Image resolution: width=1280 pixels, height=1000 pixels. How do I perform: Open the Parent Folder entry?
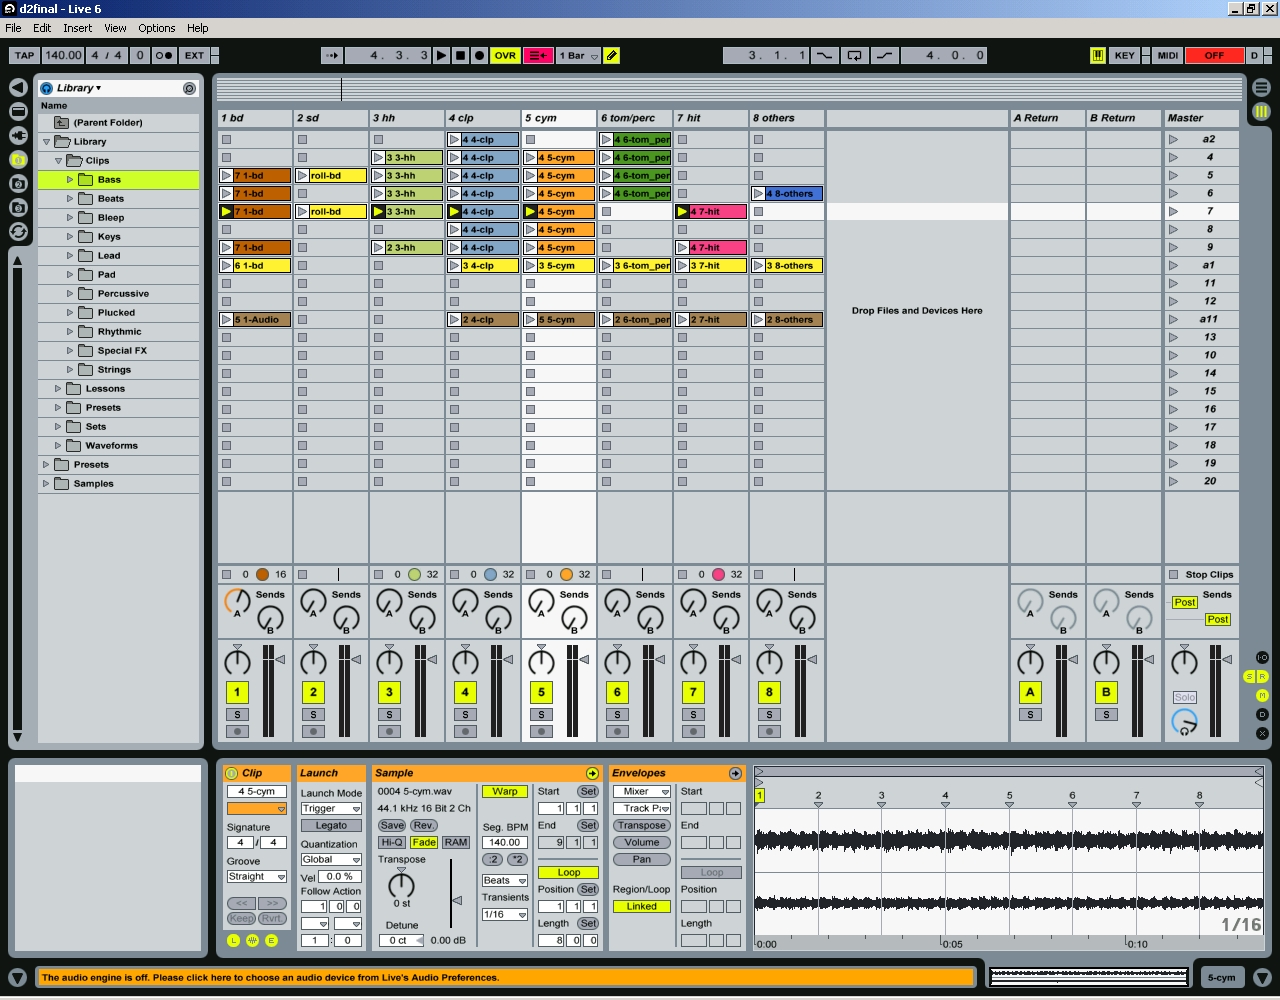107,122
